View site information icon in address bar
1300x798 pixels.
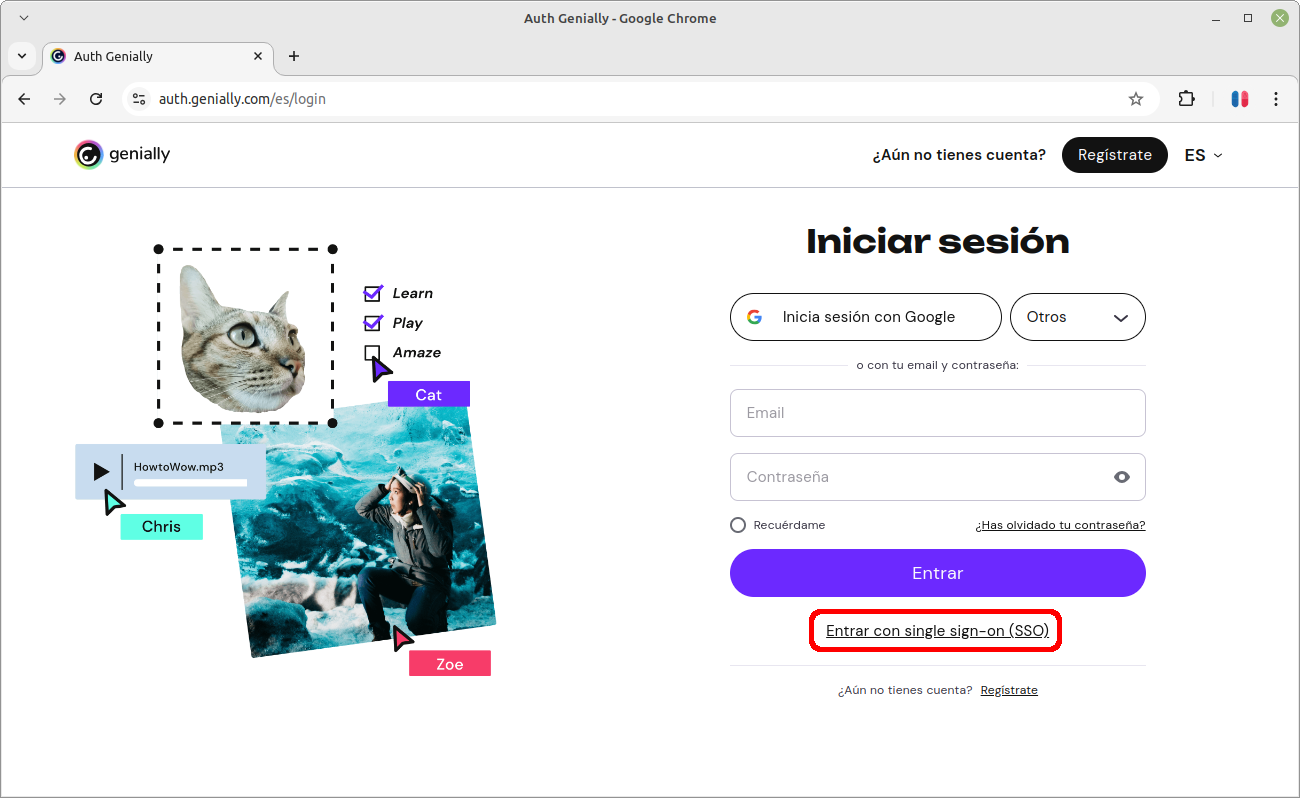coord(139,99)
